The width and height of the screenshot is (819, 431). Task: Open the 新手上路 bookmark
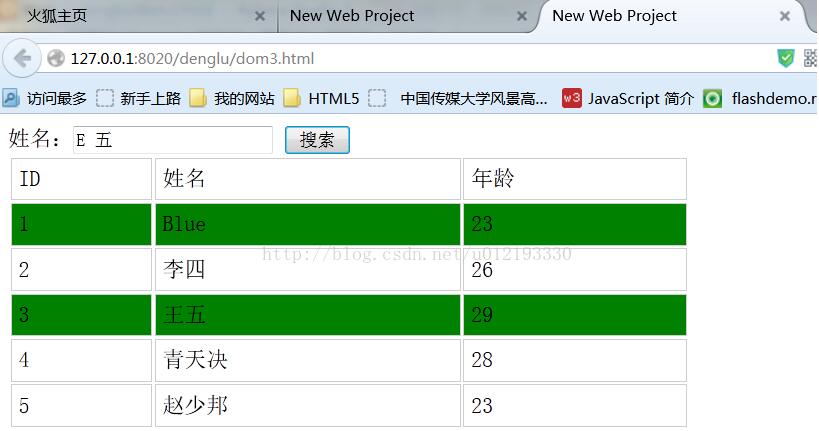tap(138, 98)
